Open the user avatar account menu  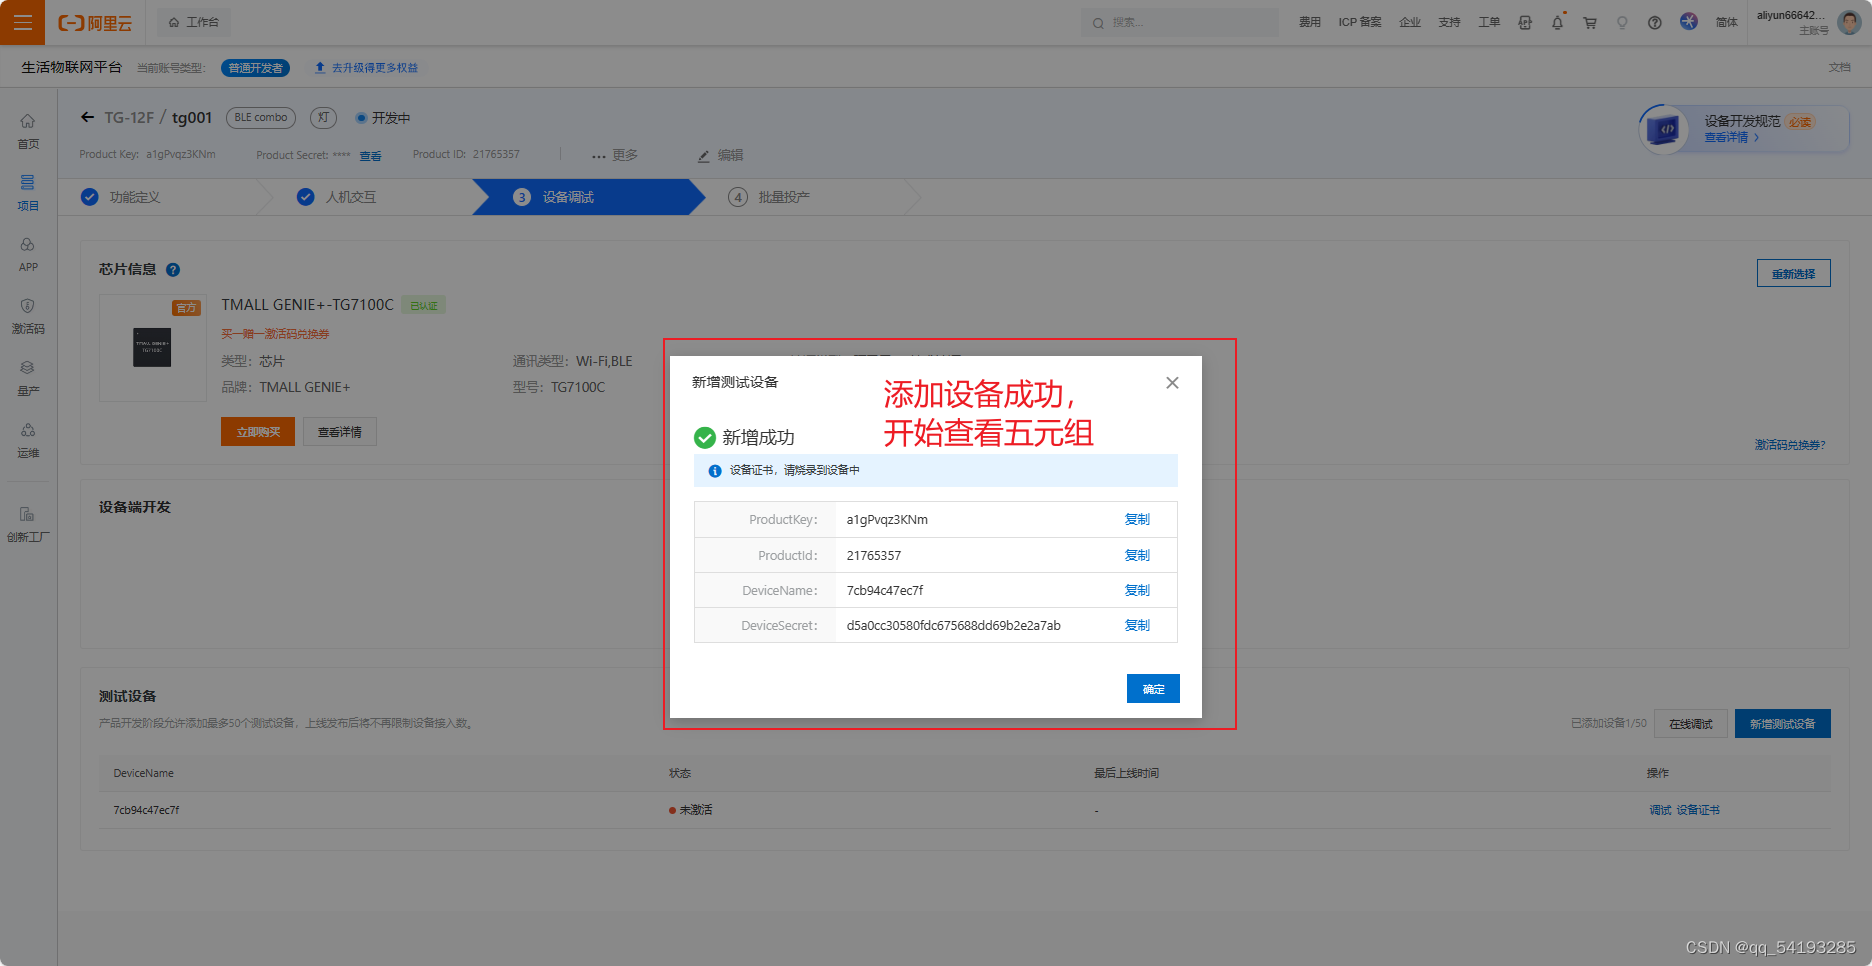tap(1849, 22)
